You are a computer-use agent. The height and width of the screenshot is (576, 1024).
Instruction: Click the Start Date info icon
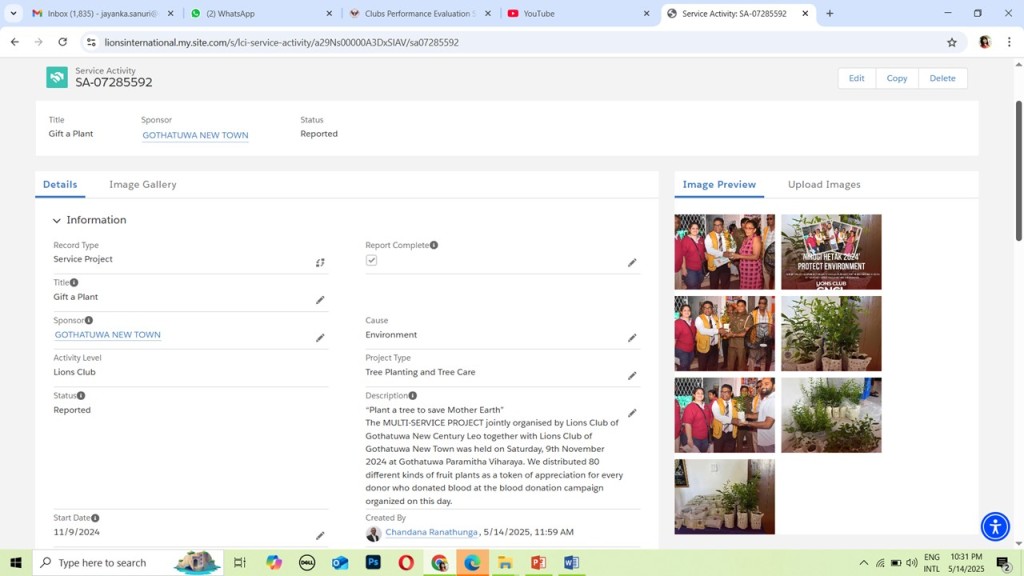pyautogui.click(x=95, y=518)
